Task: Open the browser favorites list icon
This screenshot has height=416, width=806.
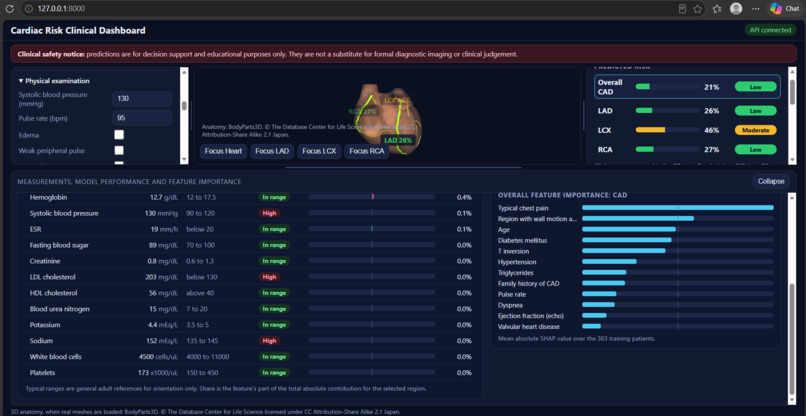Action: tap(717, 9)
